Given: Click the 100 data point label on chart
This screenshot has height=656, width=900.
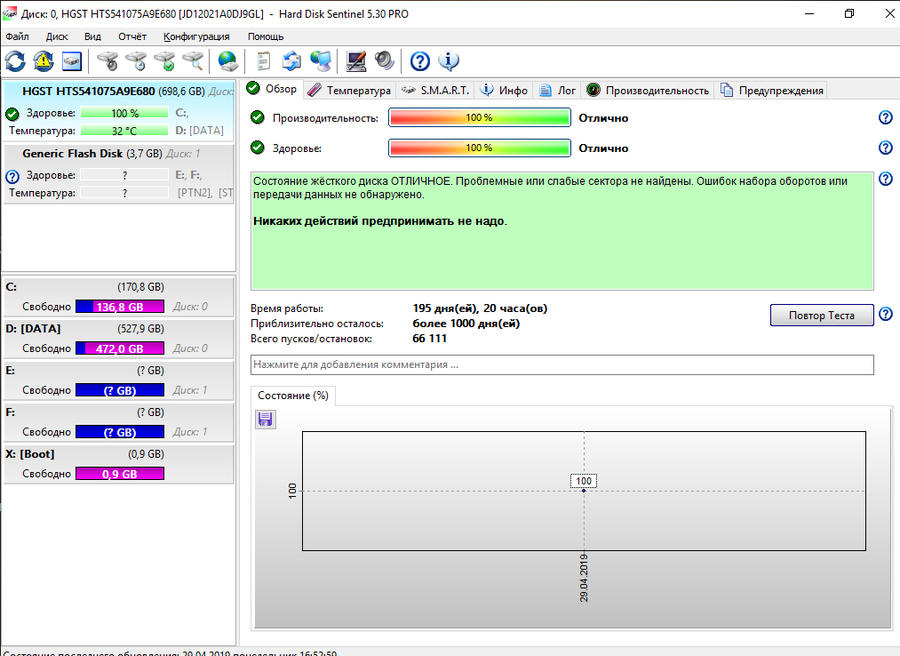Looking at the screenshot, I should [583, 481].
